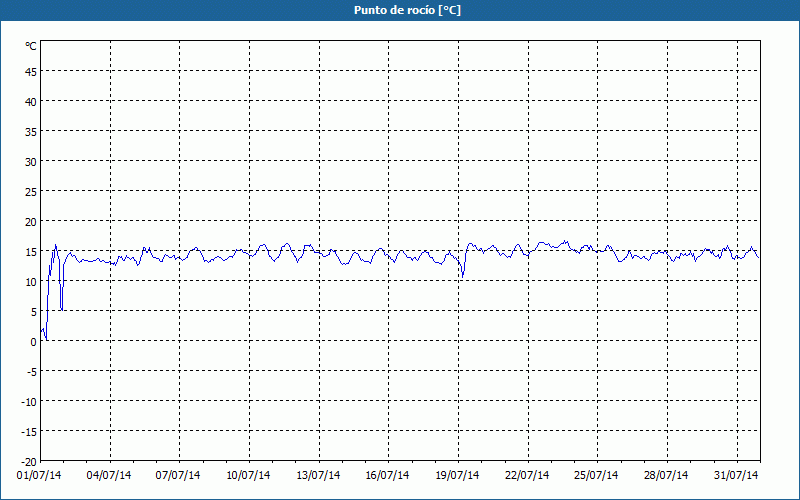Click the 28/07/14 date label

coord(666,476)
